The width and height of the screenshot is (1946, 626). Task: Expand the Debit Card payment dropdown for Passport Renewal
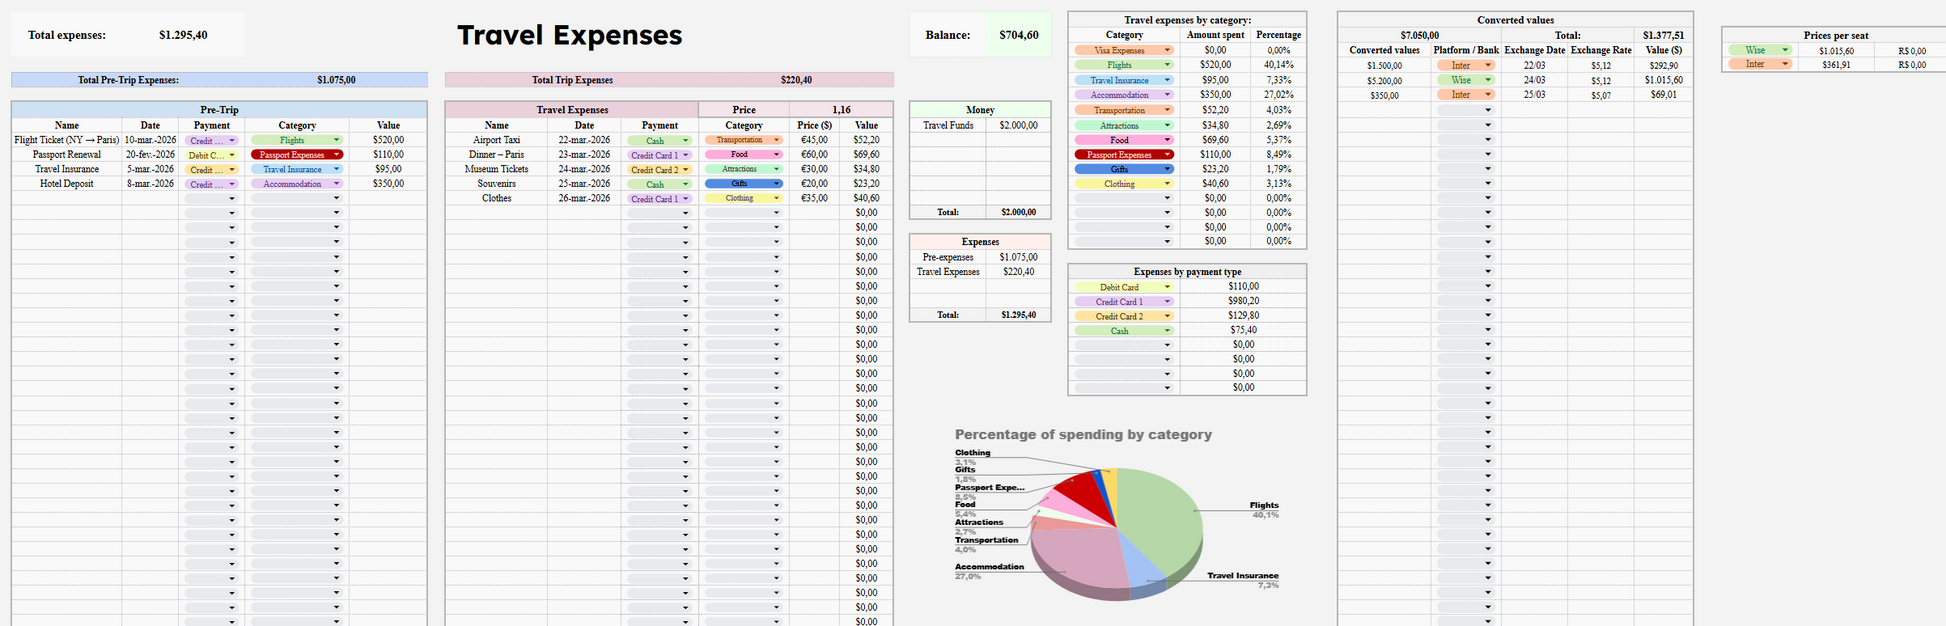coord(212,155)
